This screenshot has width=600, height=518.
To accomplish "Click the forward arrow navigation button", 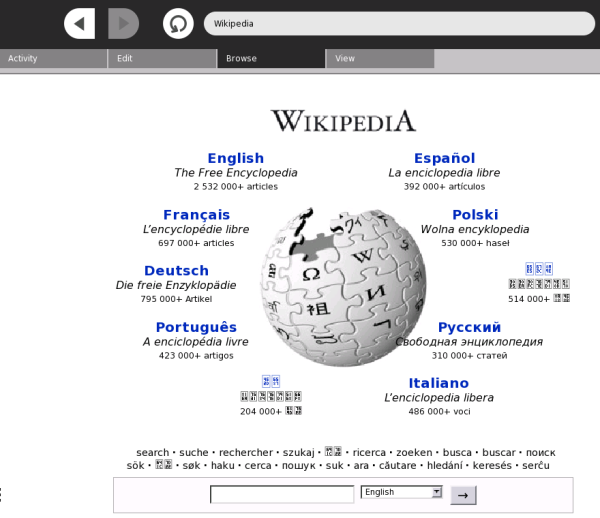I will coord(123,23).
